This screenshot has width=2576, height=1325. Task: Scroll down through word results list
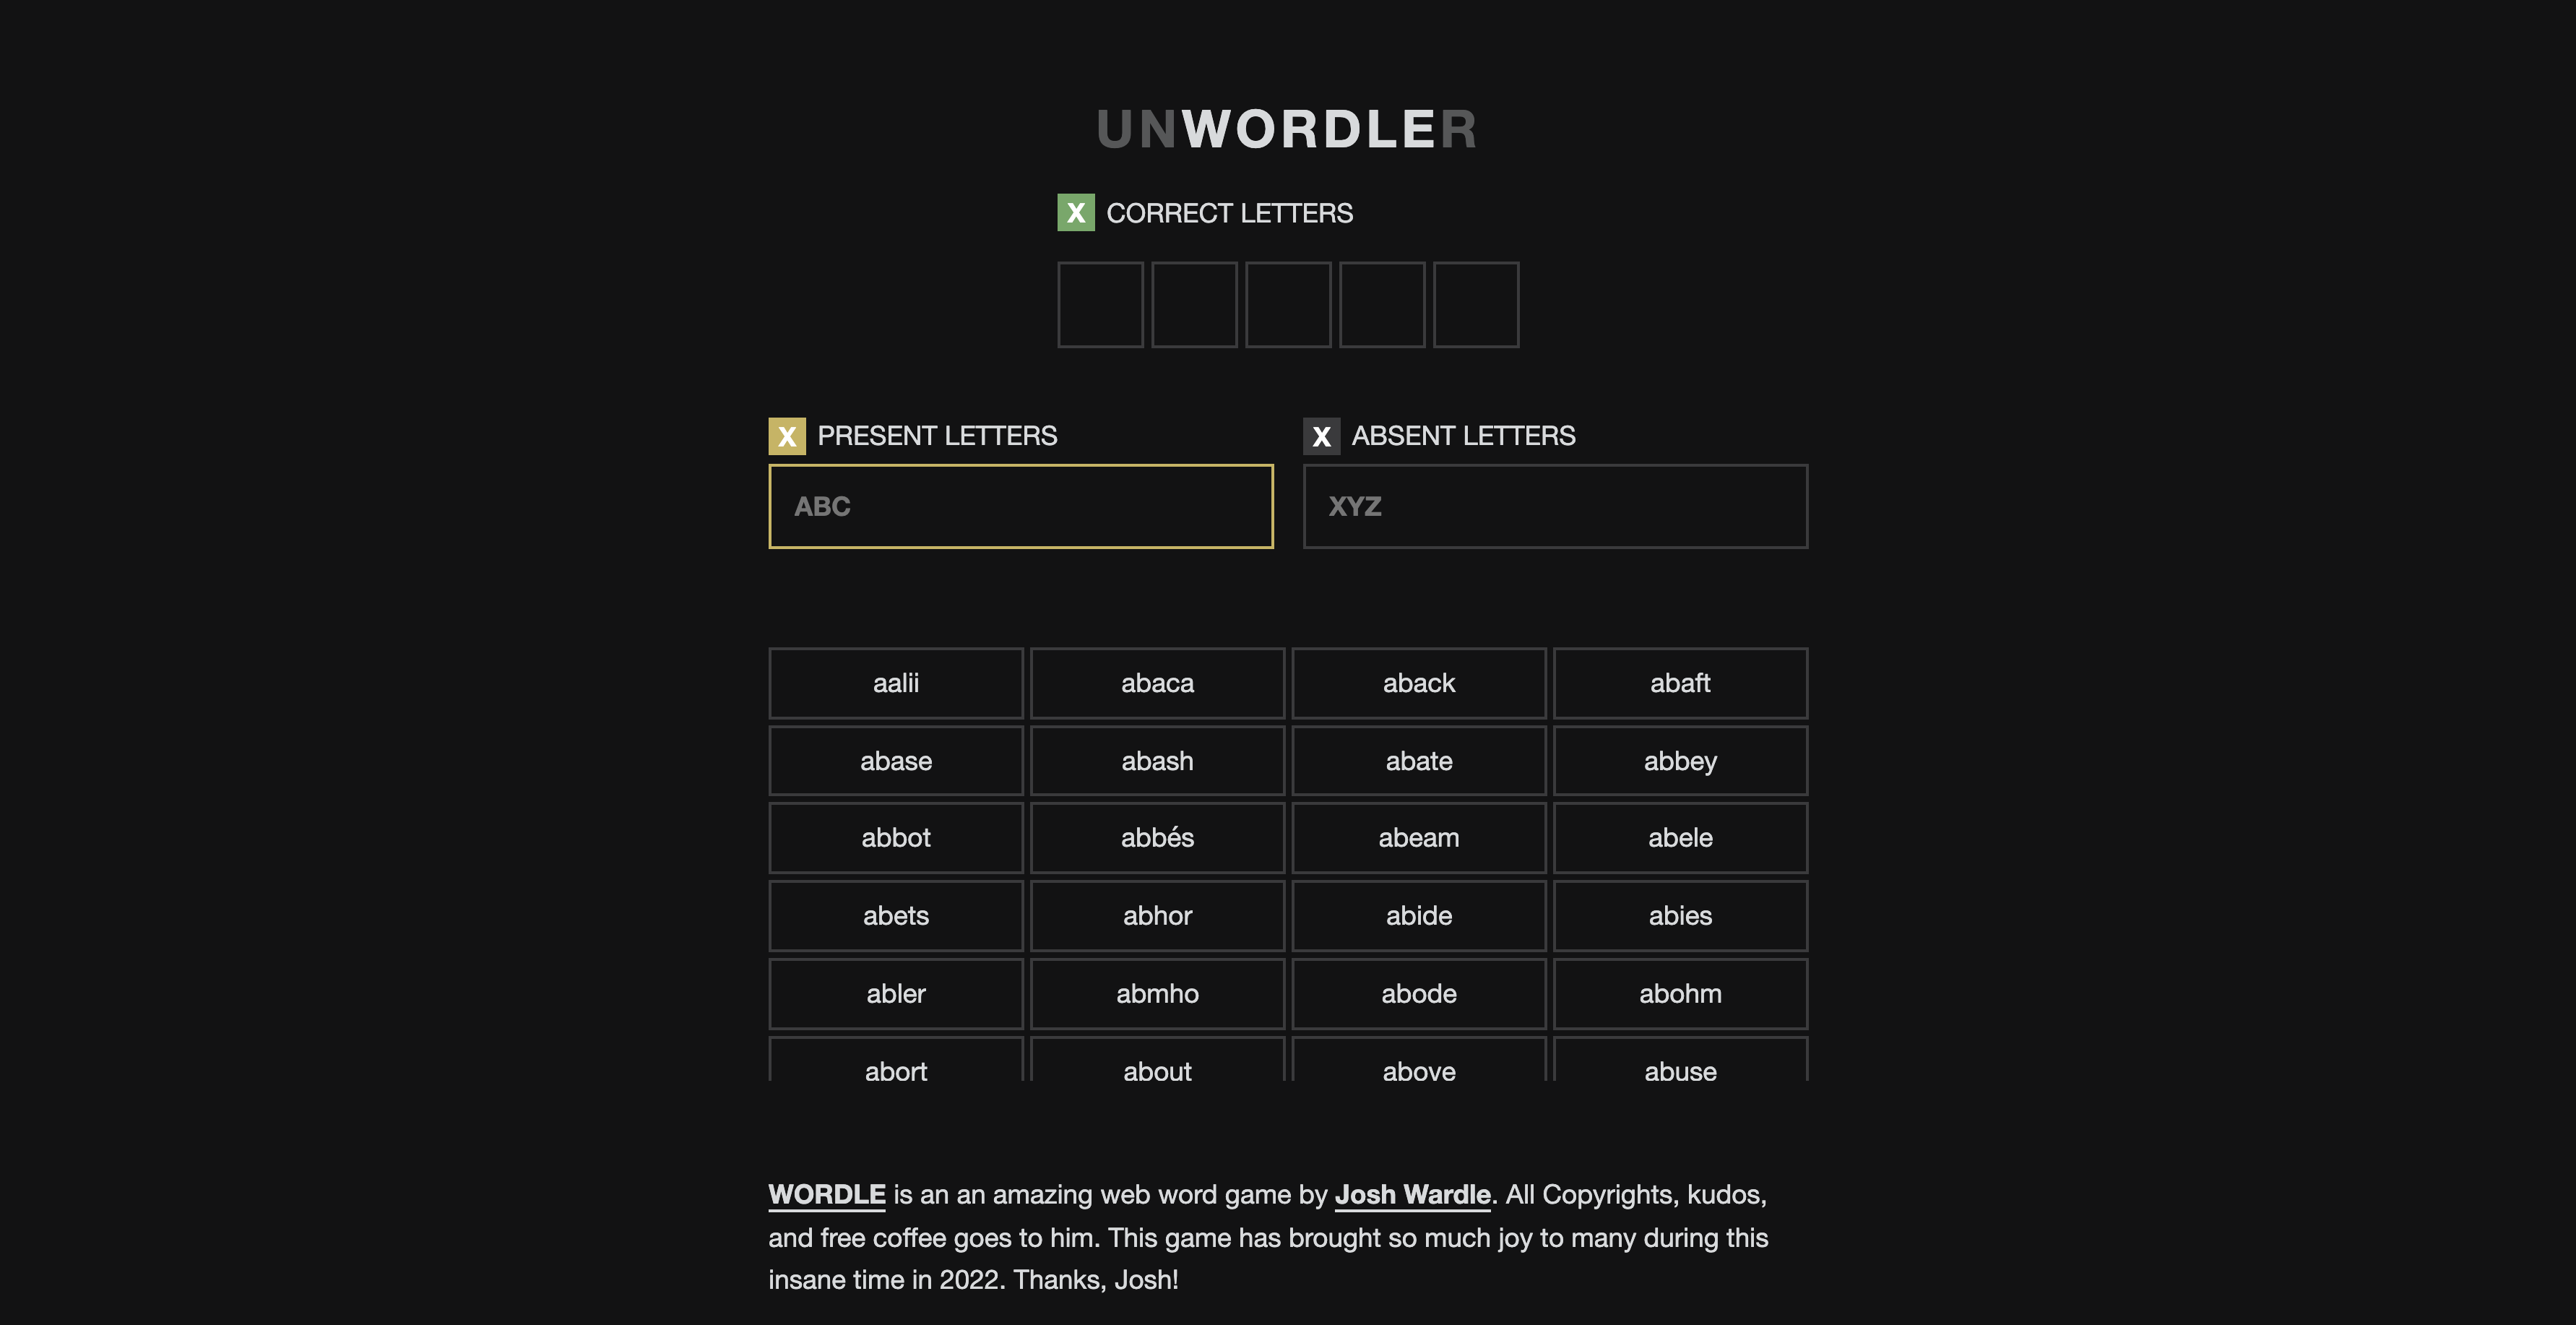(1287, 862)
